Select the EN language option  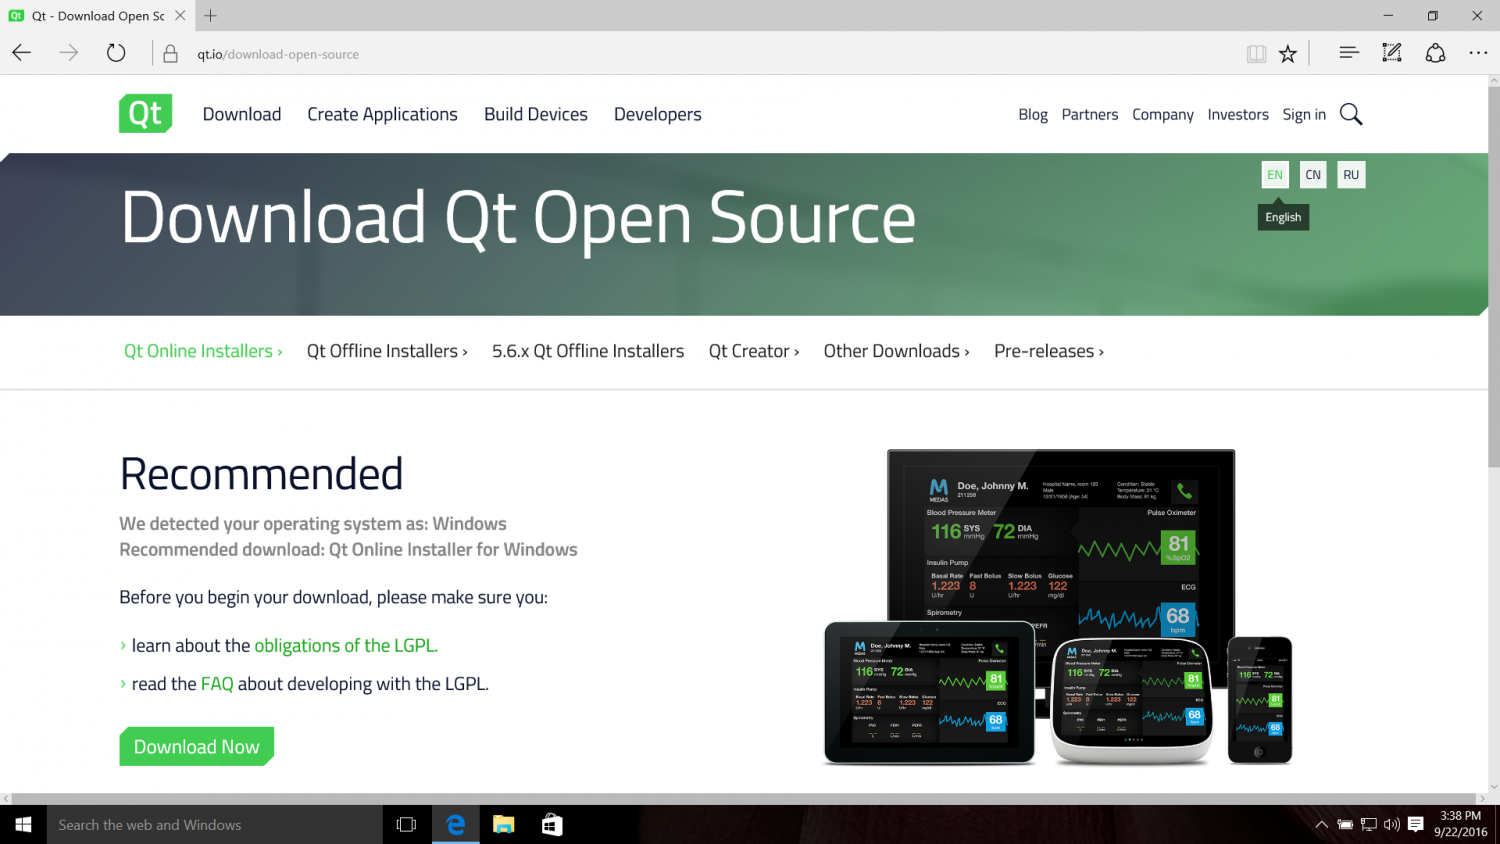[x=1275, y=175]
